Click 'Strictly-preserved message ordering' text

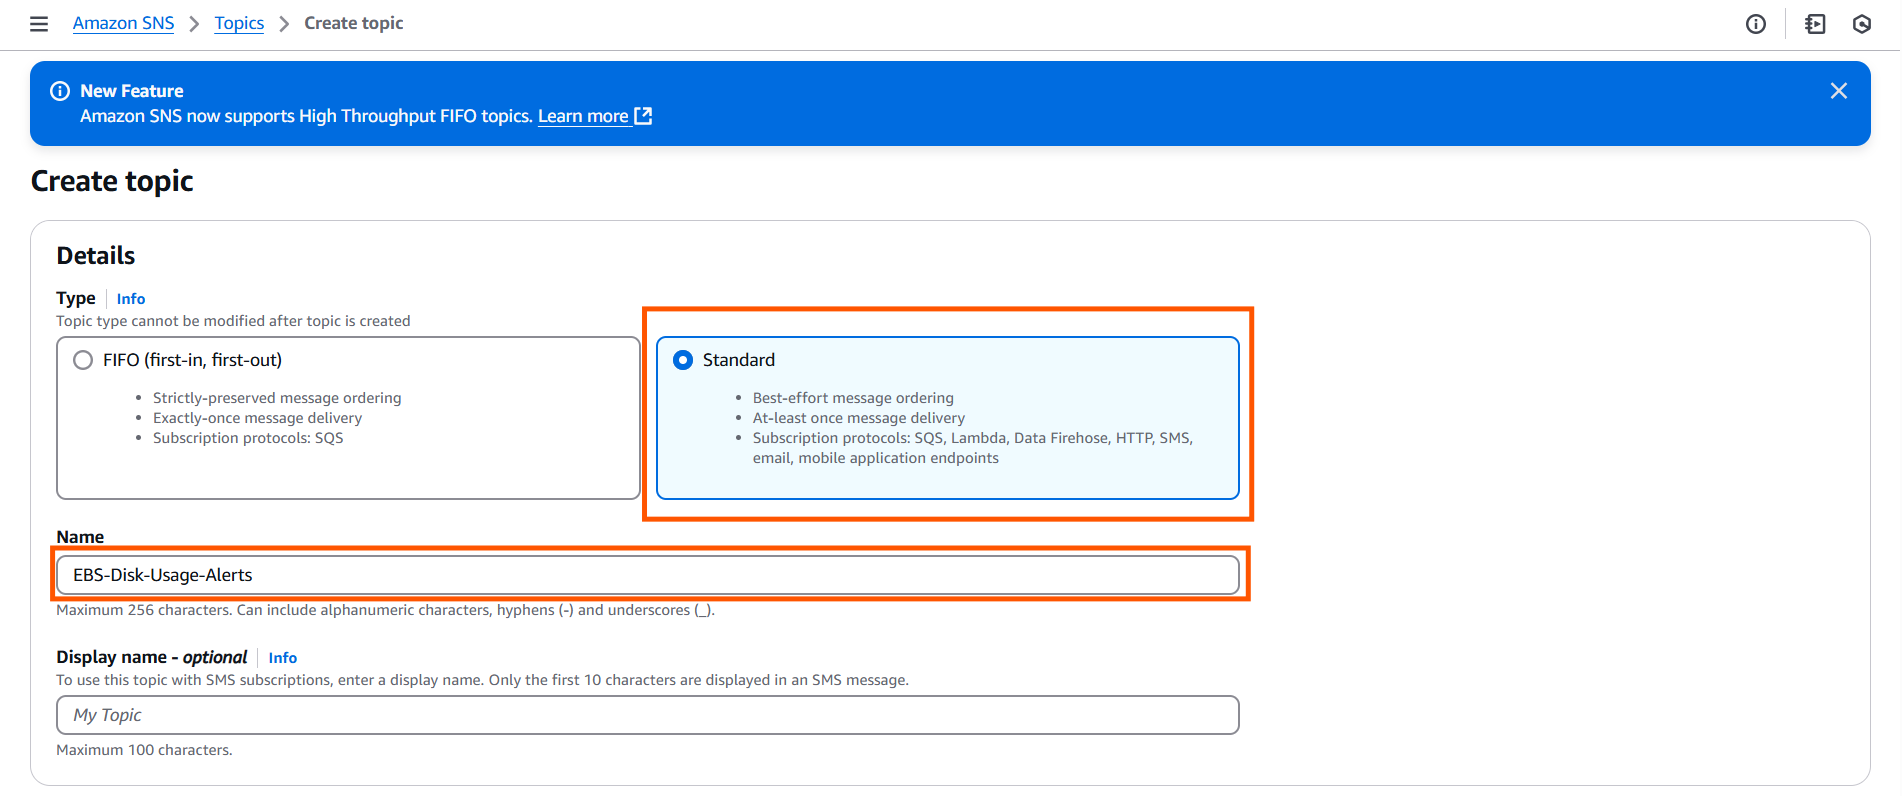[277, 398]
